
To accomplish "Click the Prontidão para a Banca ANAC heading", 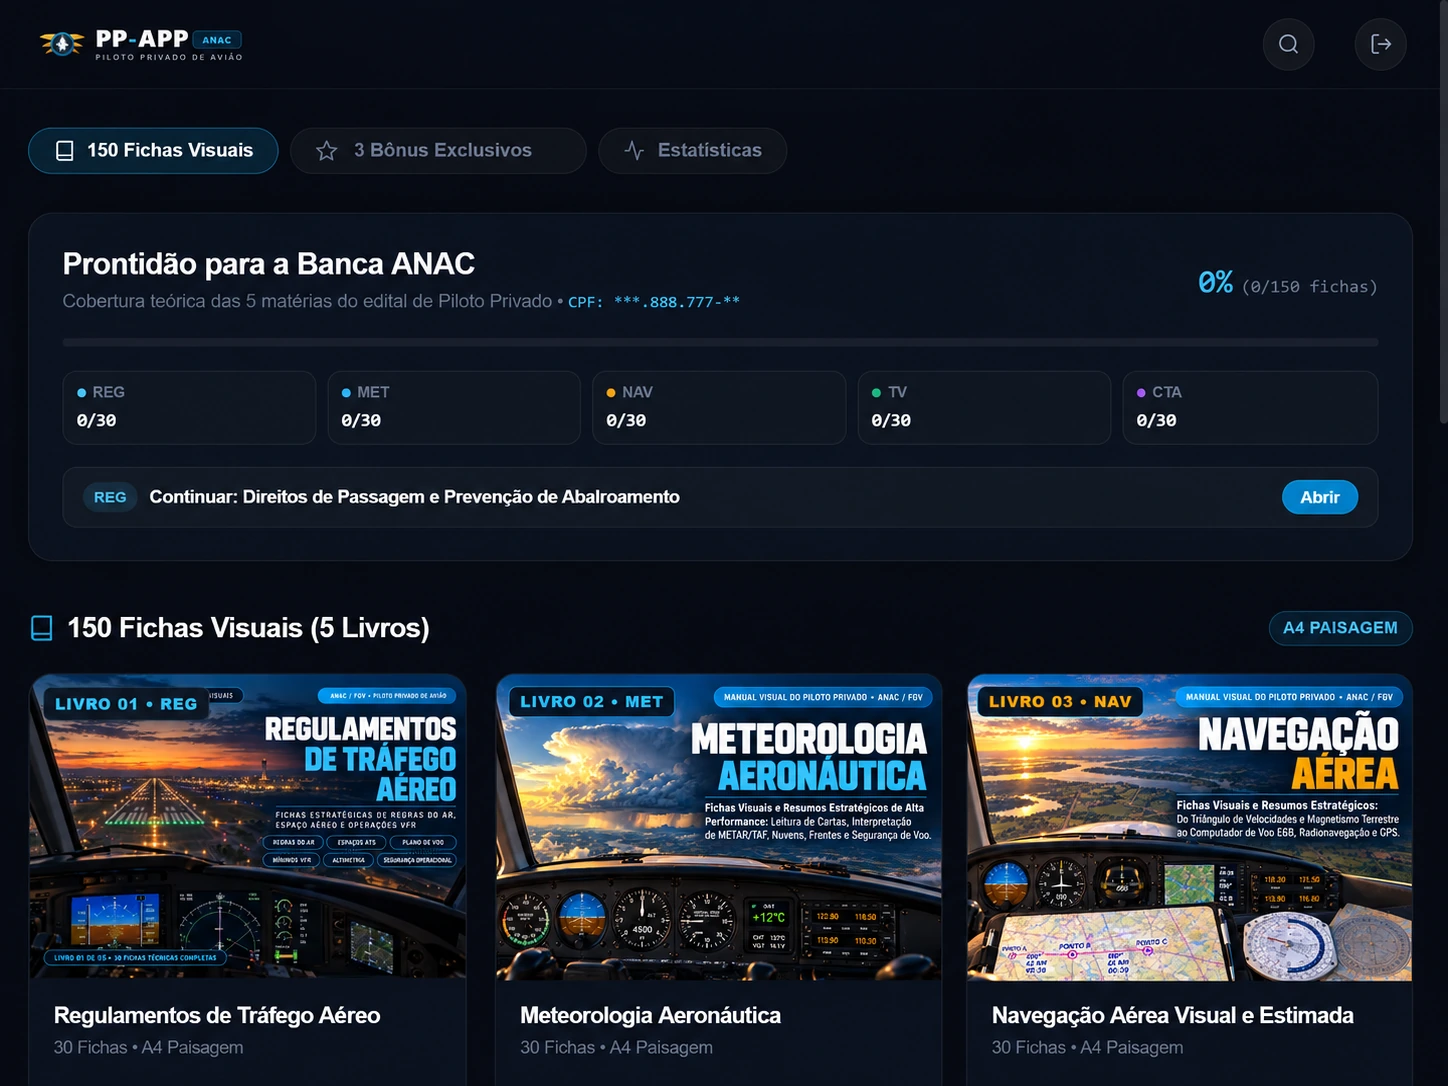I will coord(268,264).
